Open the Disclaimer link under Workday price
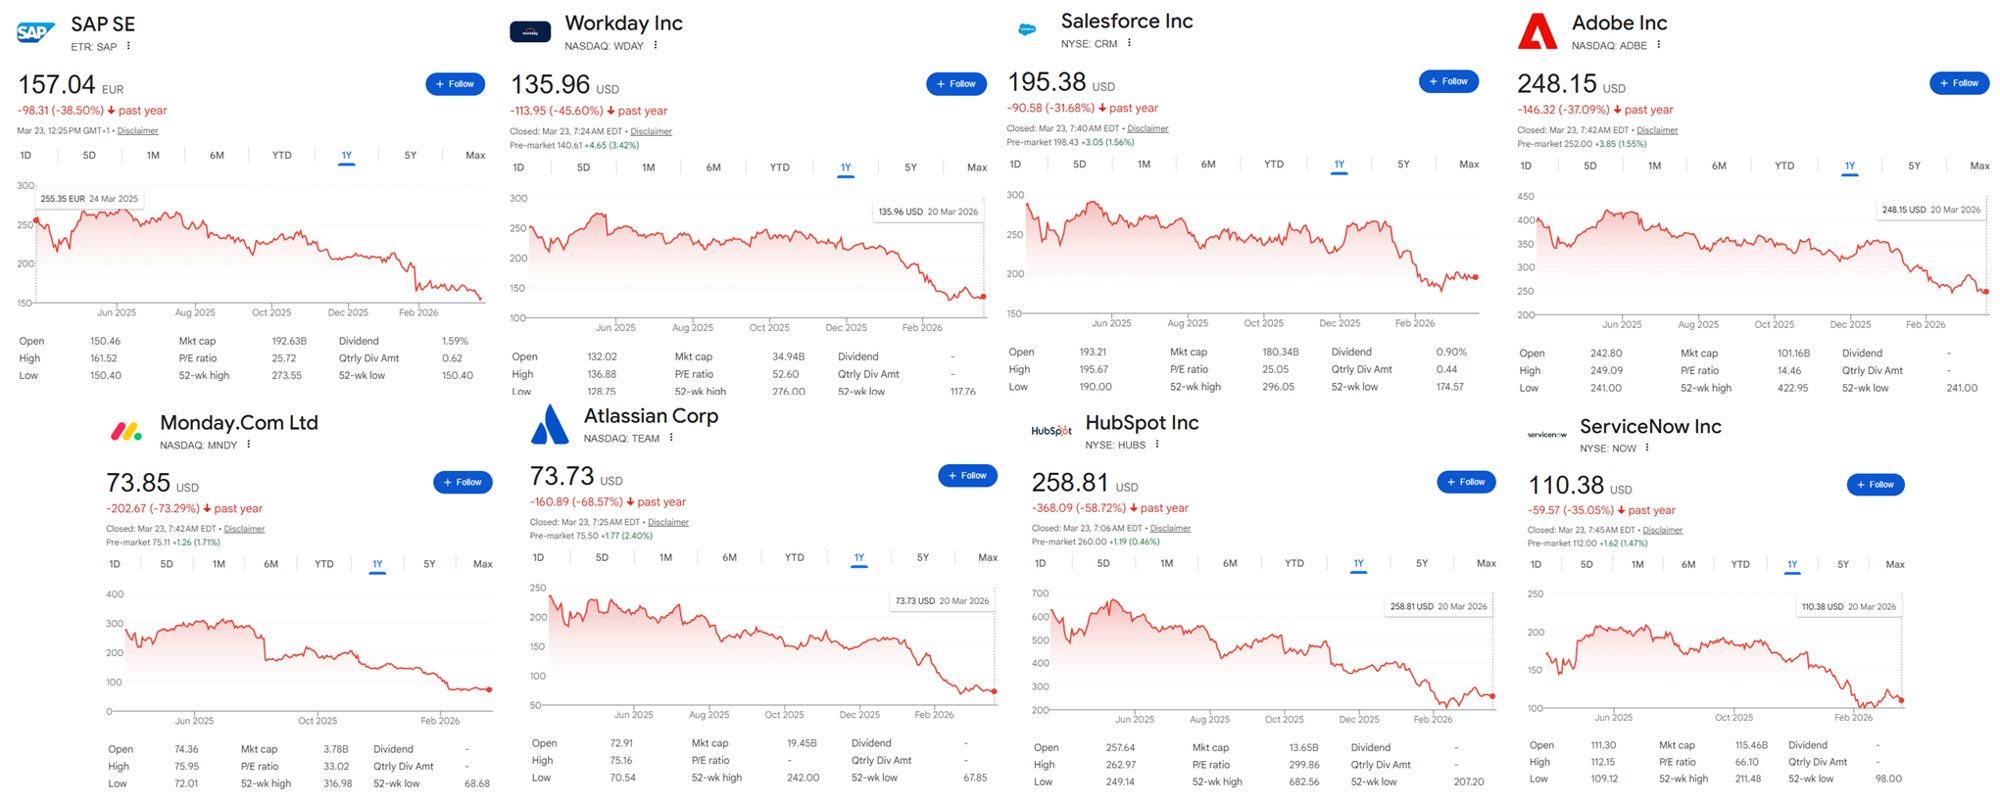2000x803 pixels. coord(651,130)
